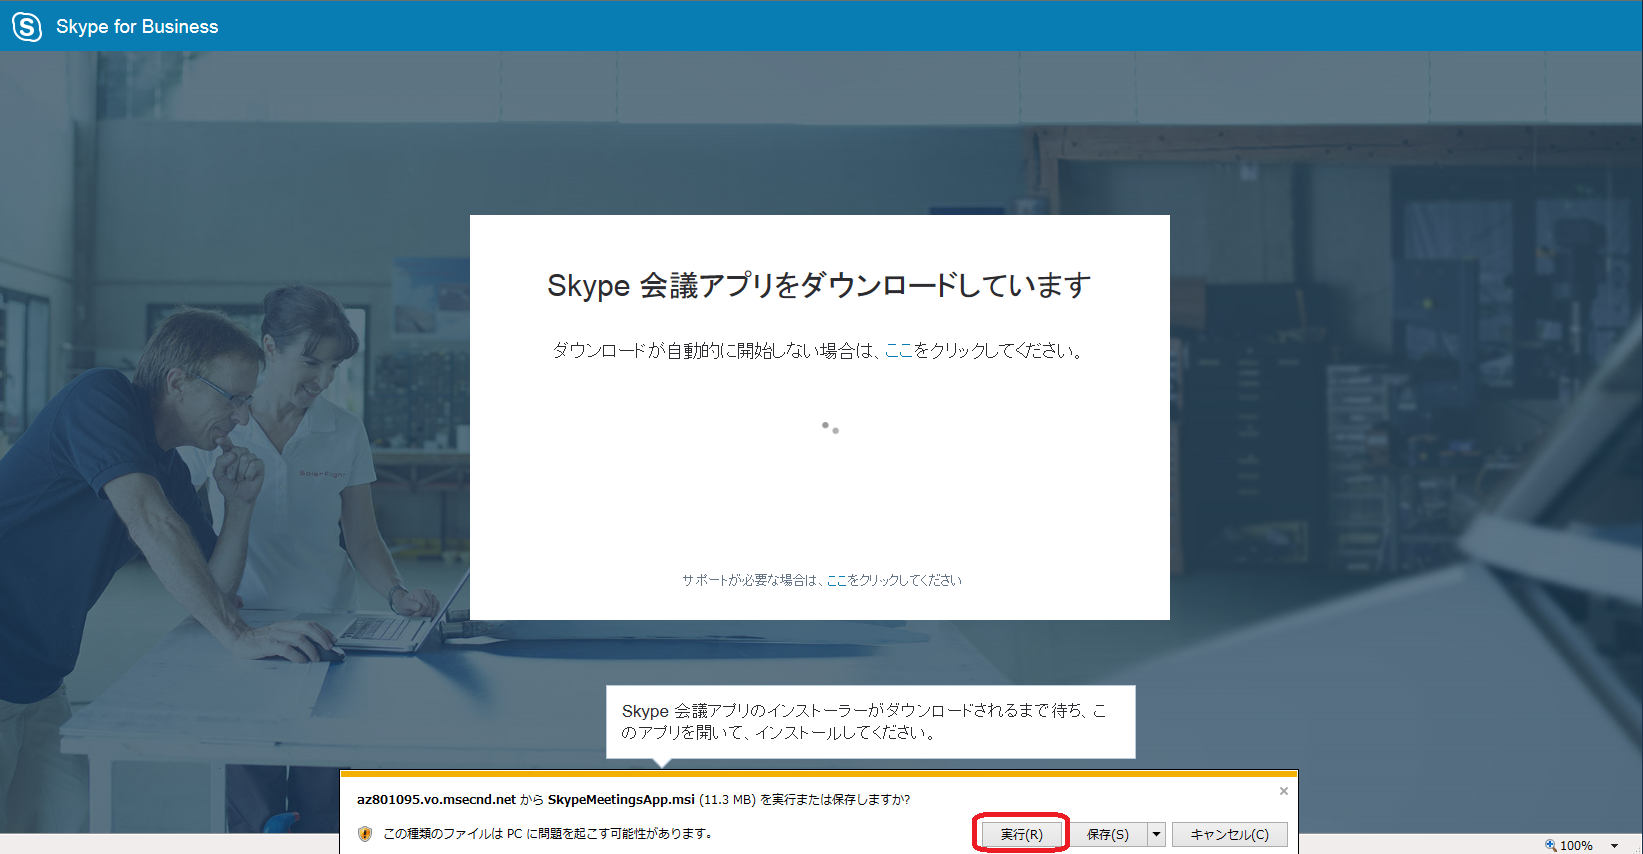Click the 実行(R) Run button
The height and width of the screenshot is (854, 1643).
1021,834
